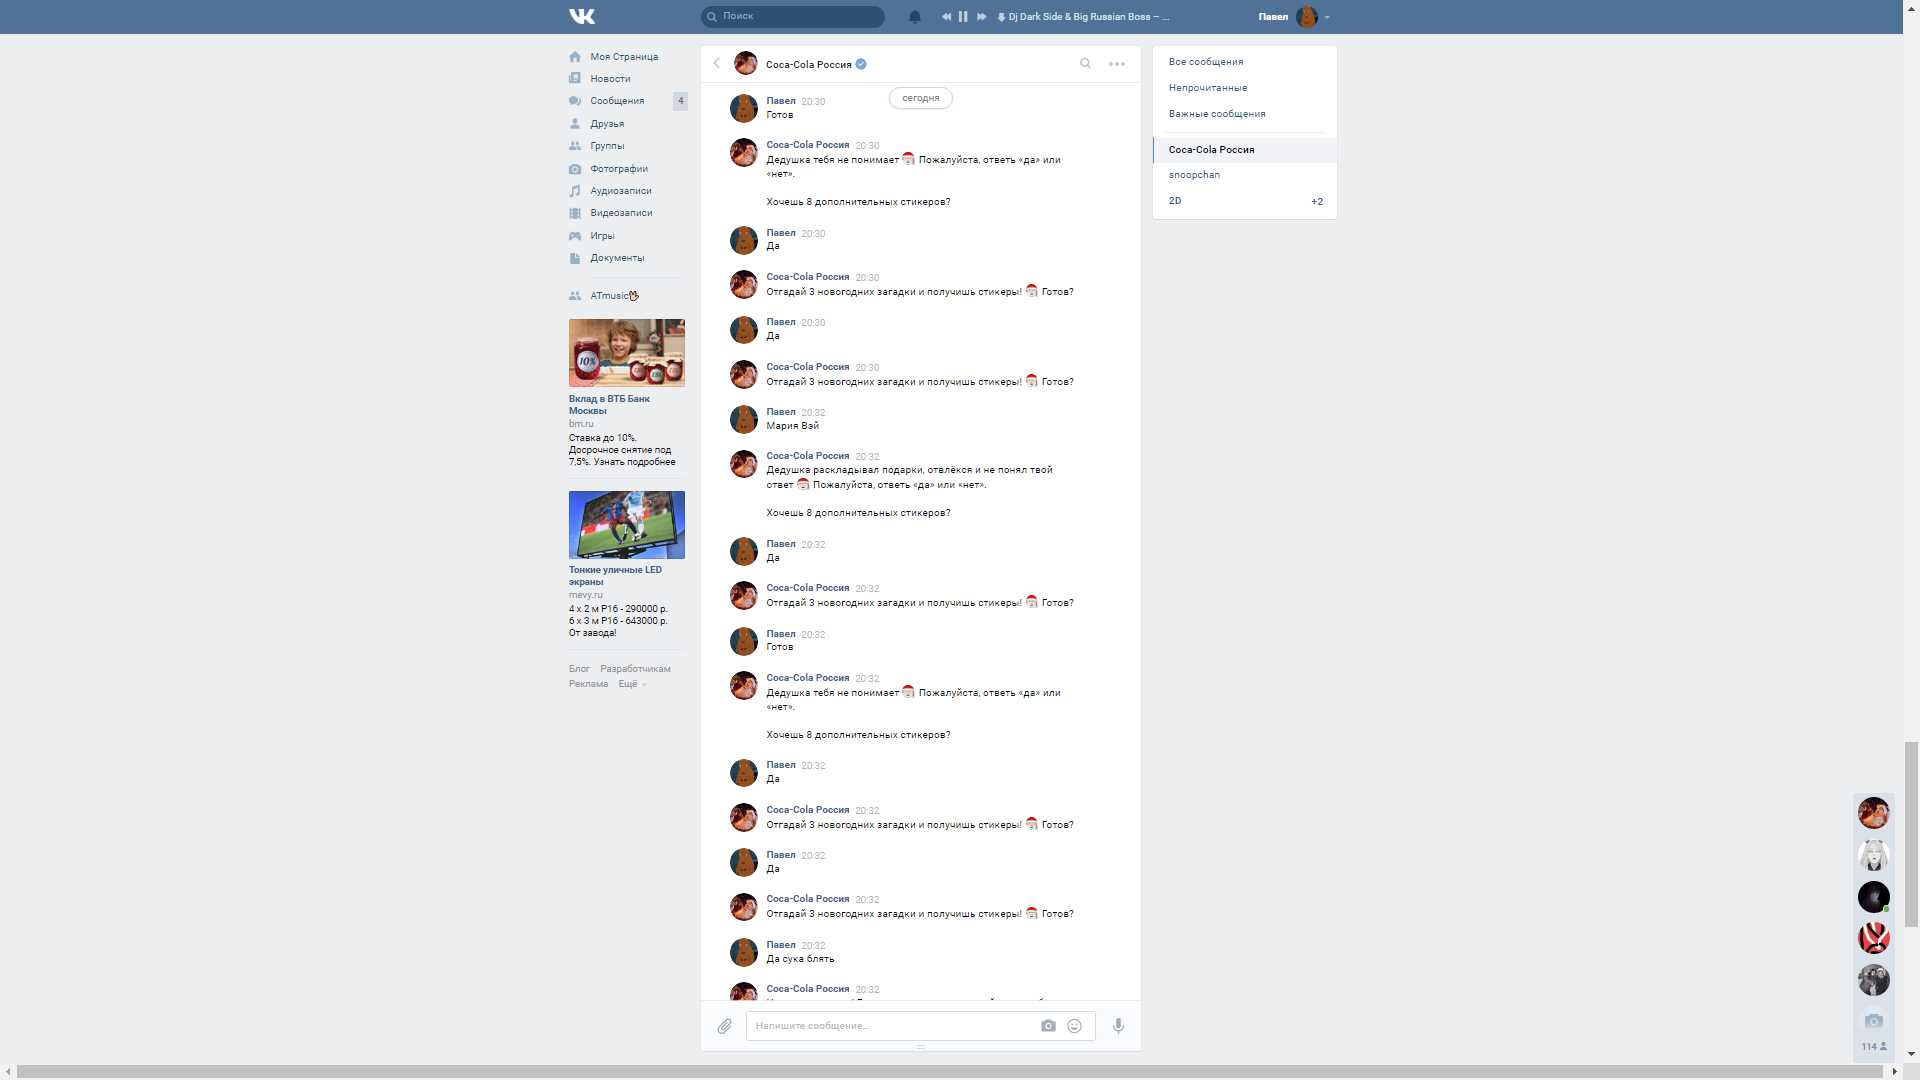
Task: Open the LED screens ad image
Action: pos(627,525)
